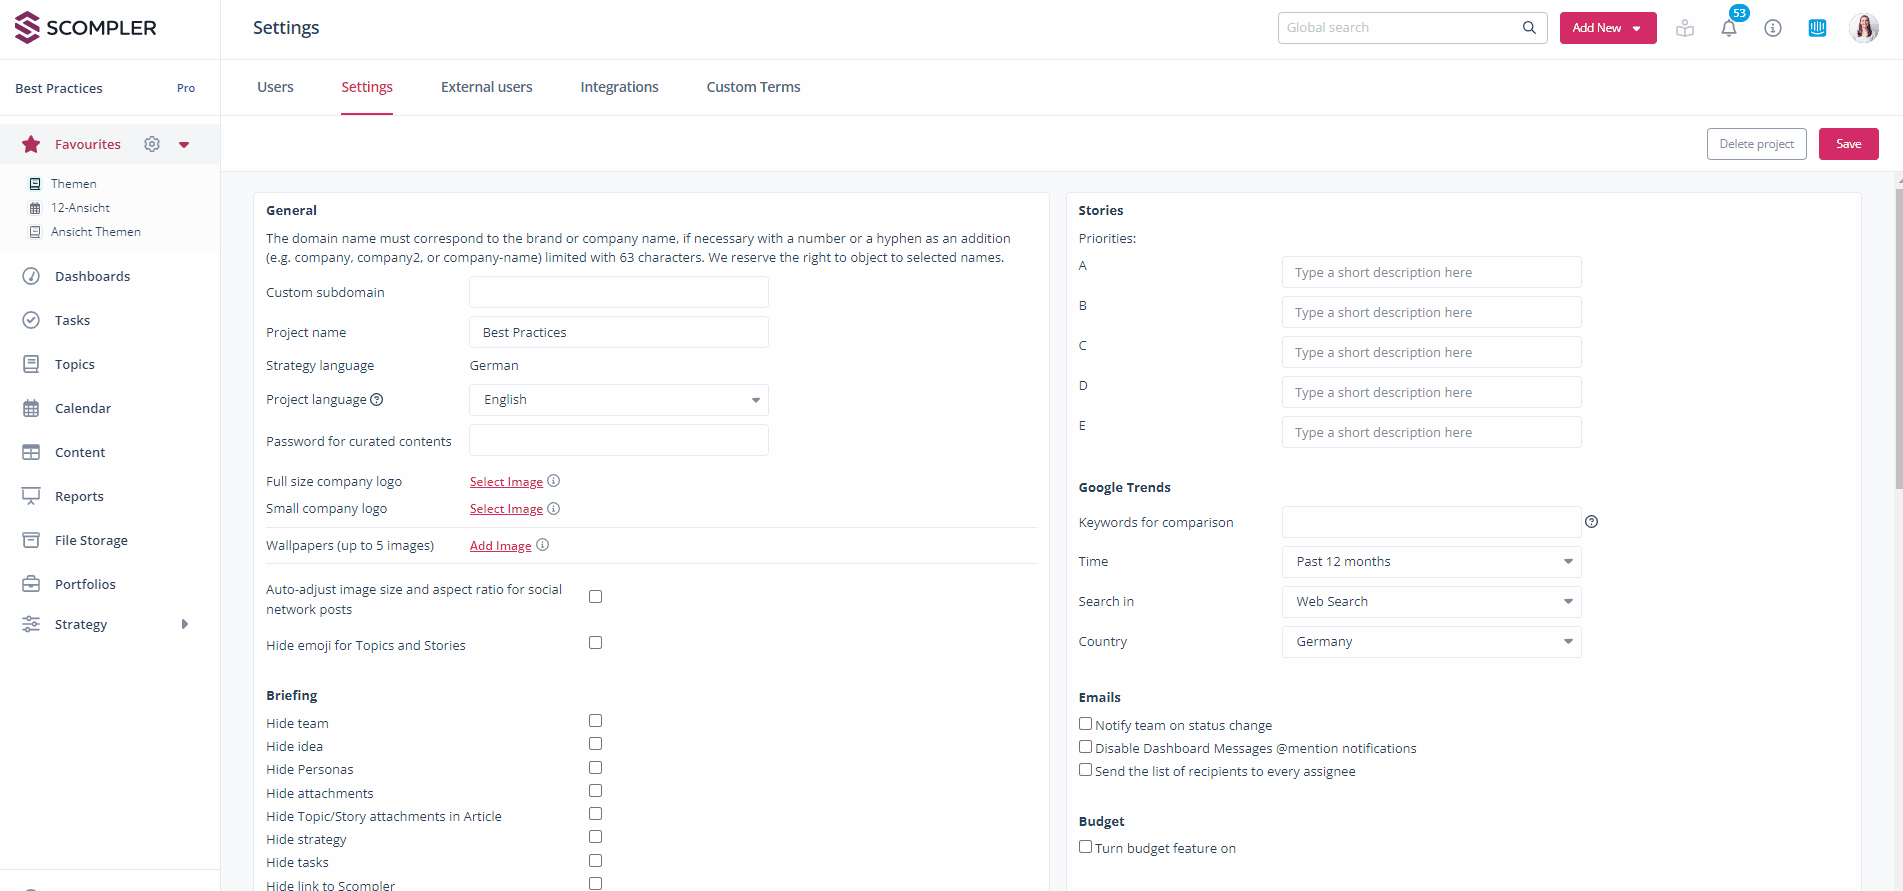Open Dashboards from the sidebar
This screenshot has width=1903, height=891.
pos(92,276)
